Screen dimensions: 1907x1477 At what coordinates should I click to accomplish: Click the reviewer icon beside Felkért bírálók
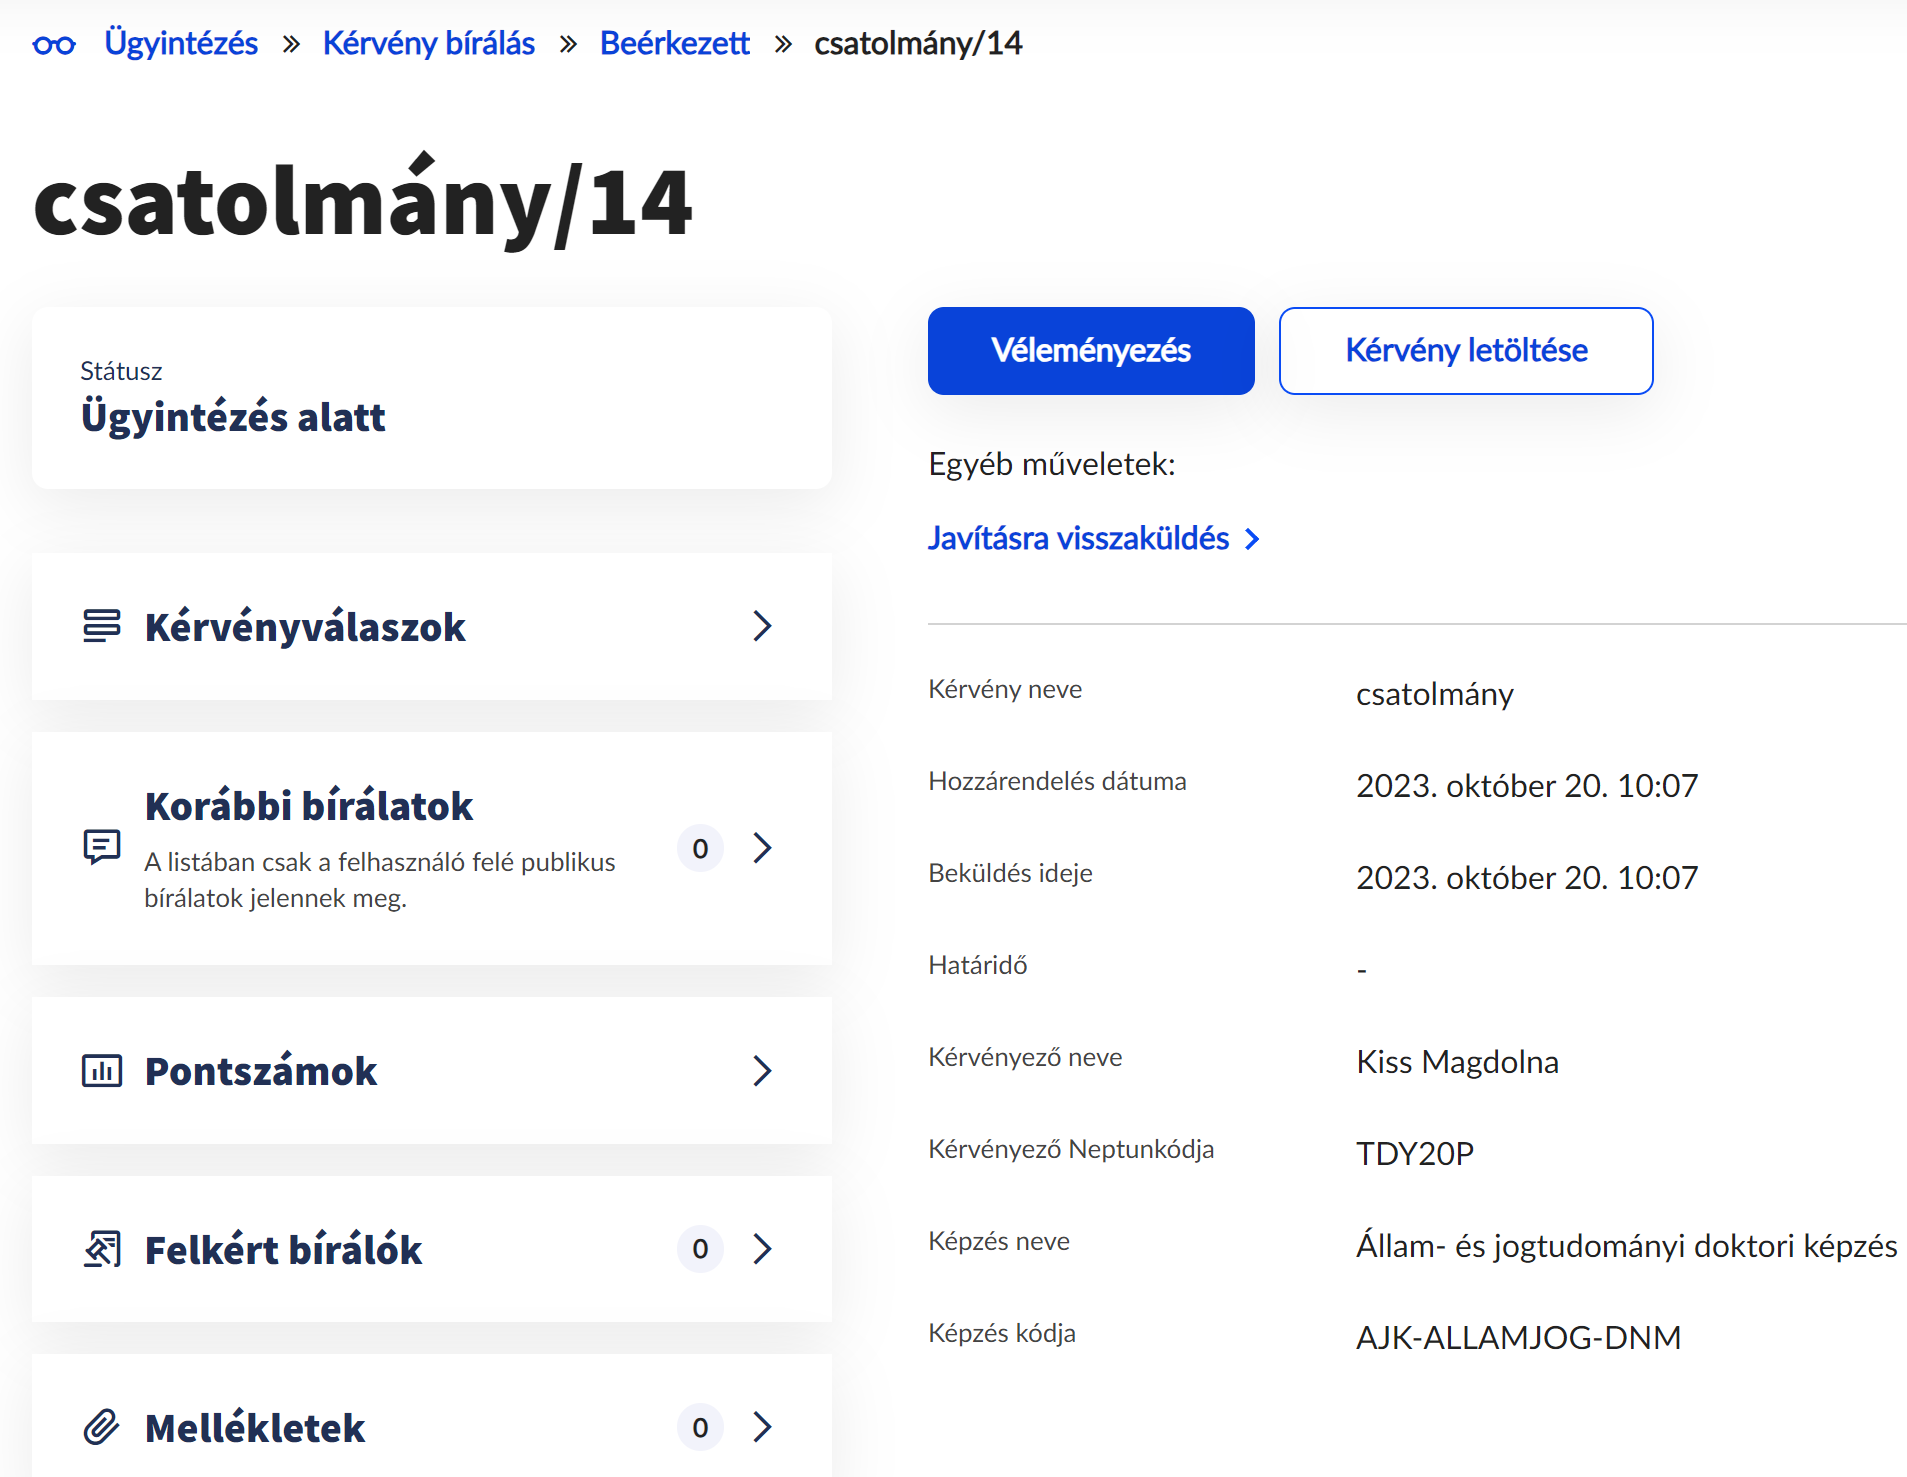point(101,1249)
